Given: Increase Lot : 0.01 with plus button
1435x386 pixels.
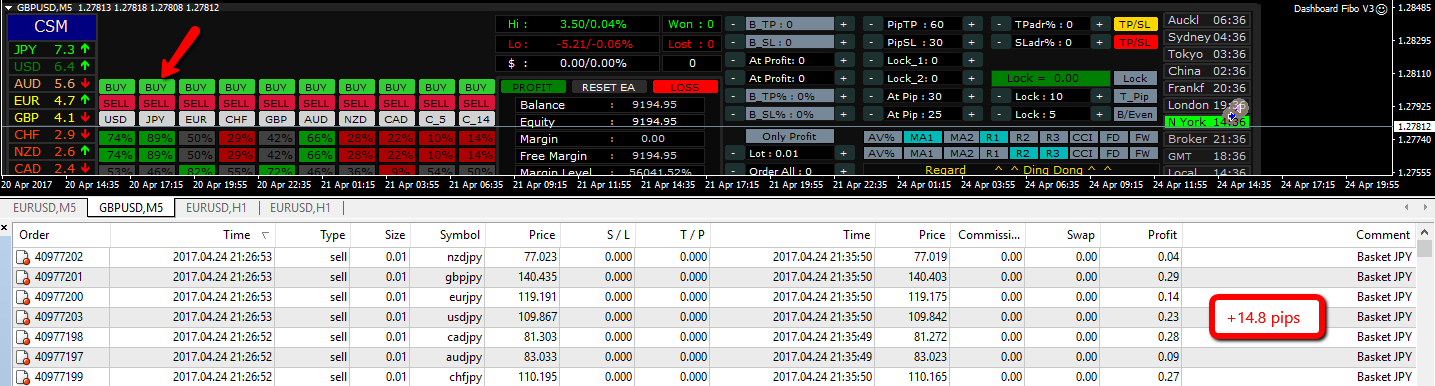Looking at the screenshot, I should tap(843, 152).
